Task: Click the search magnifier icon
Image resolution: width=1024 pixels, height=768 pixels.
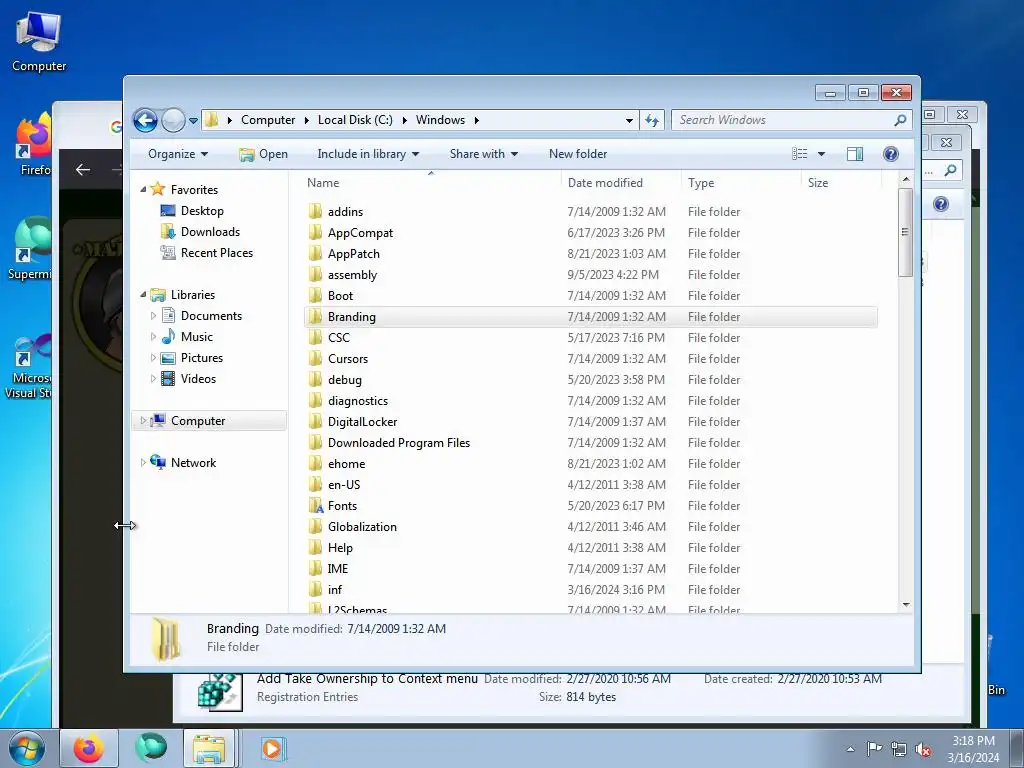Action: pyautogui.click(x=901, y=120)
